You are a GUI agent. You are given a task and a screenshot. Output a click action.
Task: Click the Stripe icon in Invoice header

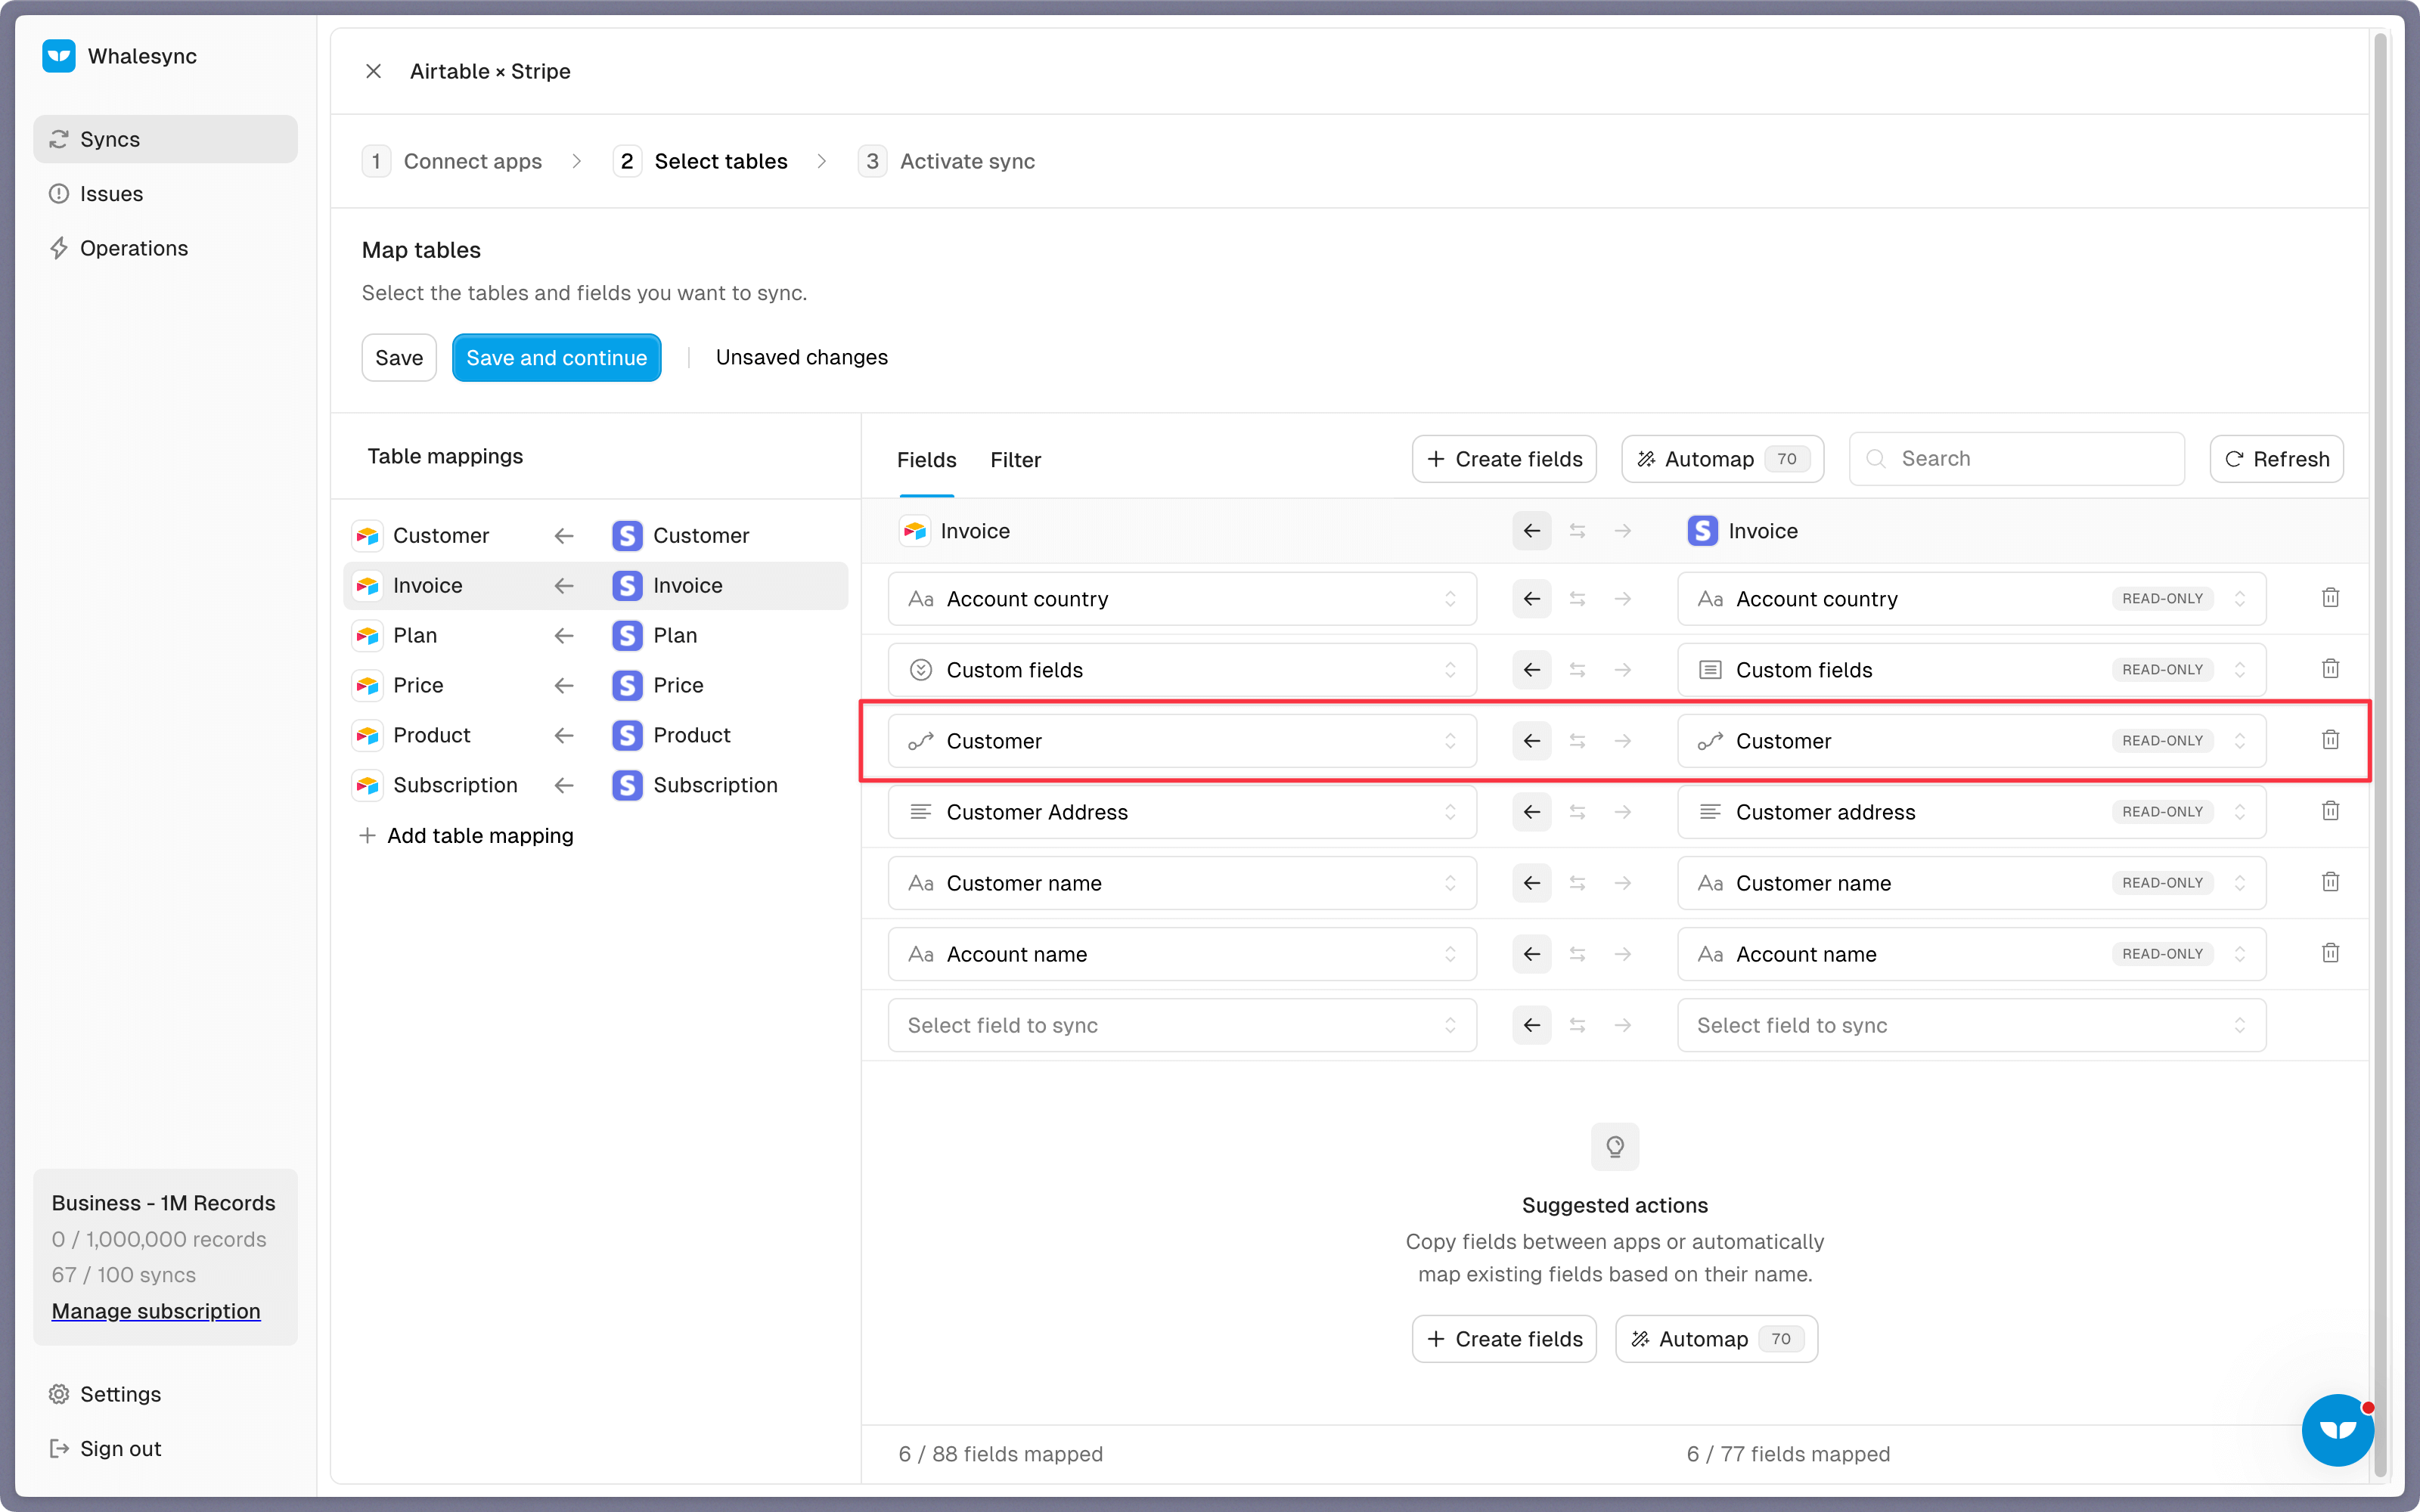click(1702, 531)
